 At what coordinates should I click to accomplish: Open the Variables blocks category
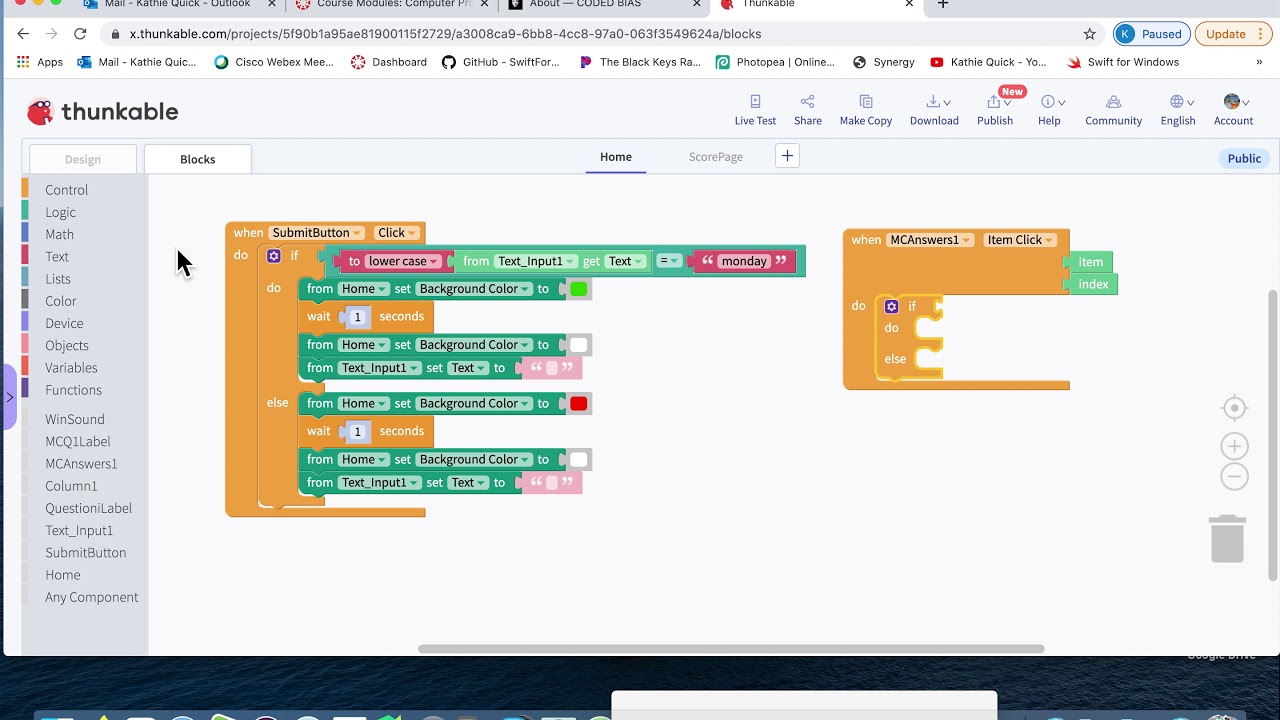pos(71,367)
